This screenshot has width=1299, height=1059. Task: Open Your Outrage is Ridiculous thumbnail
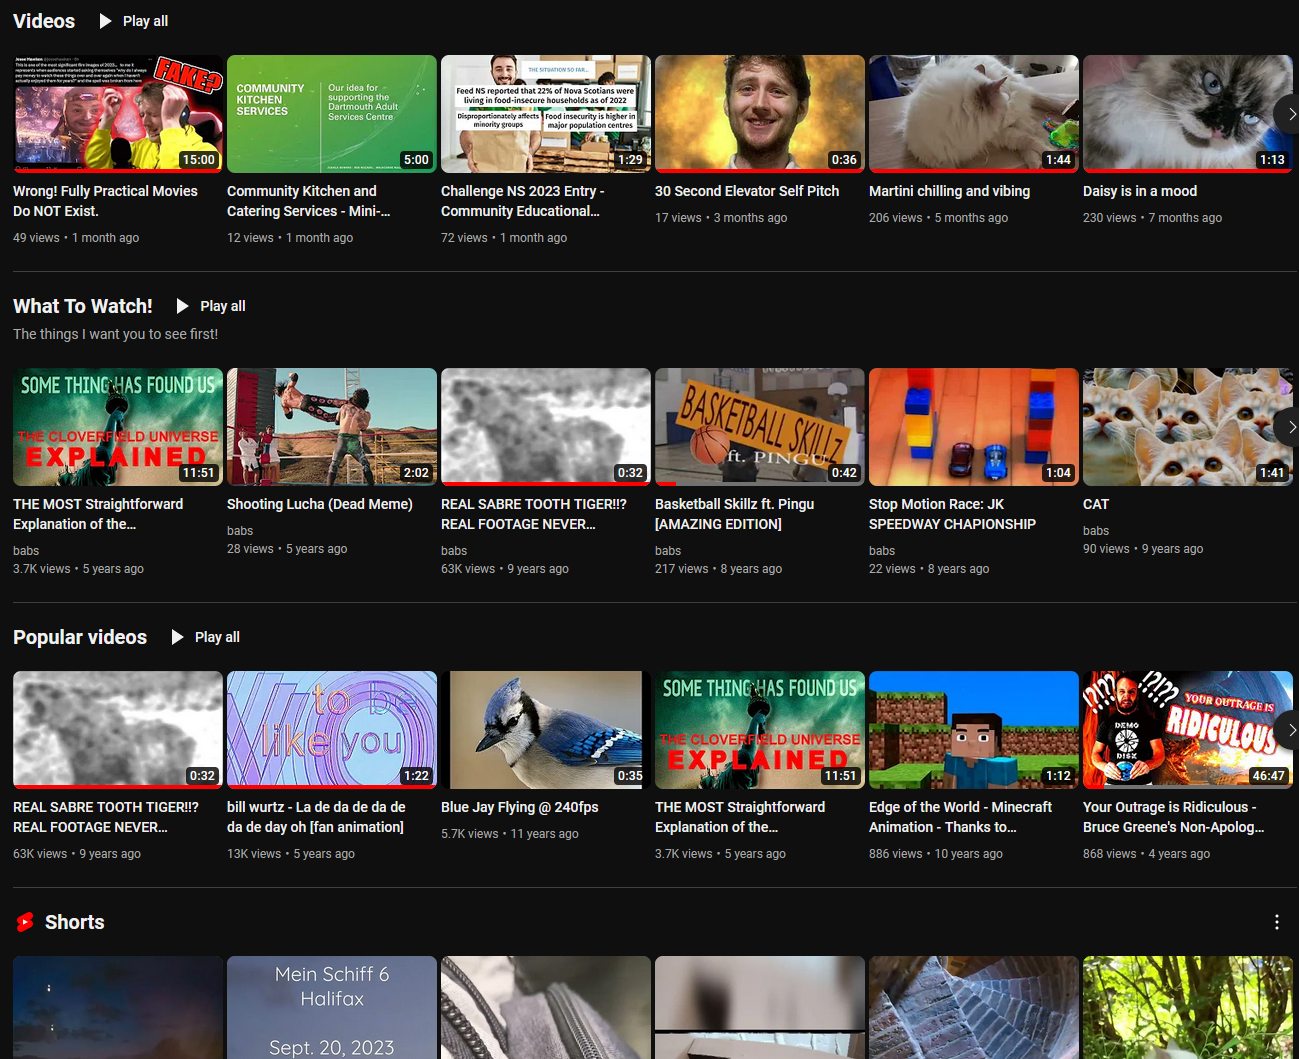1188,730
